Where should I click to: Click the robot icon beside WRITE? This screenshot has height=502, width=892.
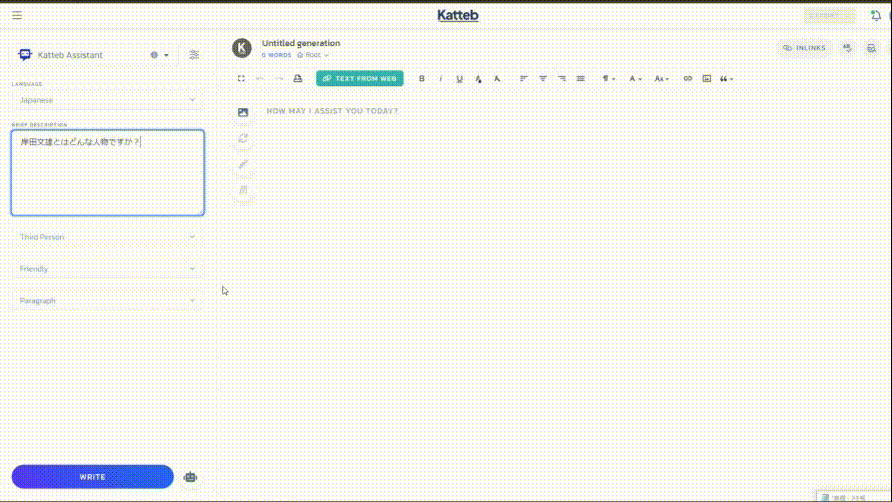tap(190, 477)
